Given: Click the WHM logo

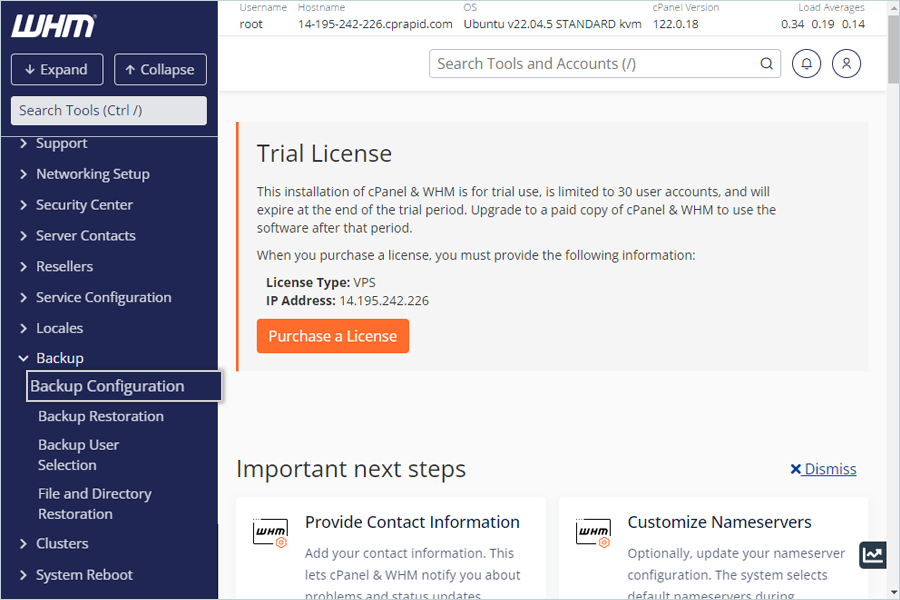Looking at the screenshot, I should pyautogui.click(x=53, y=26).
